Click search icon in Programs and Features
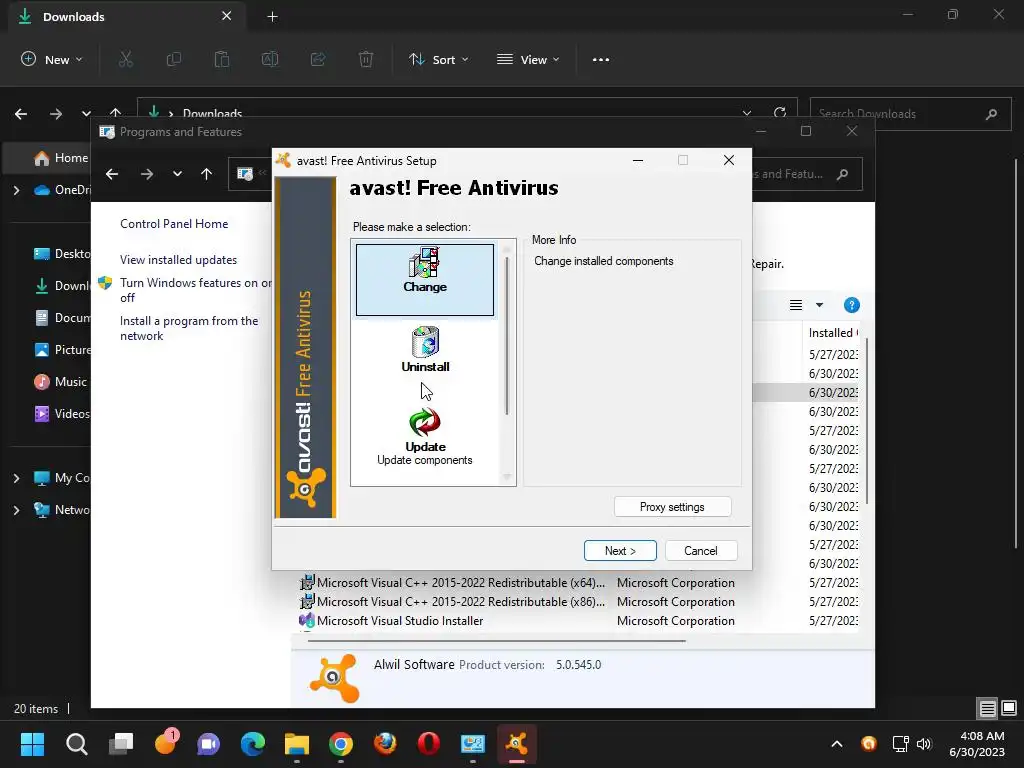 click(842, 174)
